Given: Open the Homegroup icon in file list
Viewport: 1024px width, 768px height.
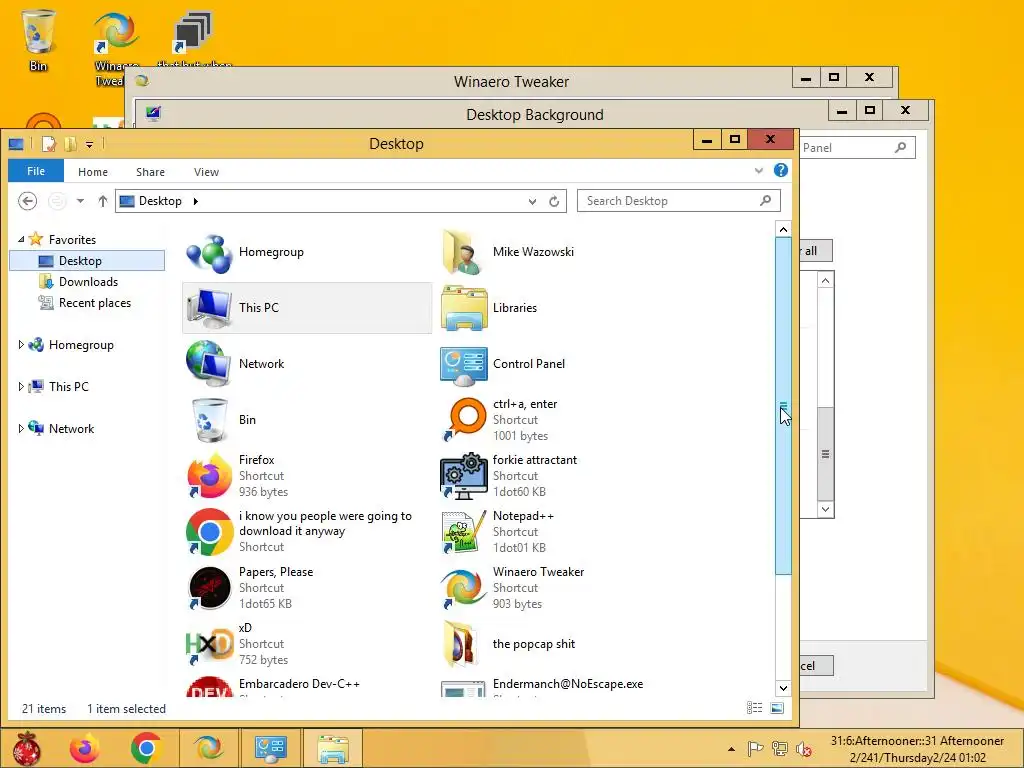Looking at the screenshot, I should 209,252.
